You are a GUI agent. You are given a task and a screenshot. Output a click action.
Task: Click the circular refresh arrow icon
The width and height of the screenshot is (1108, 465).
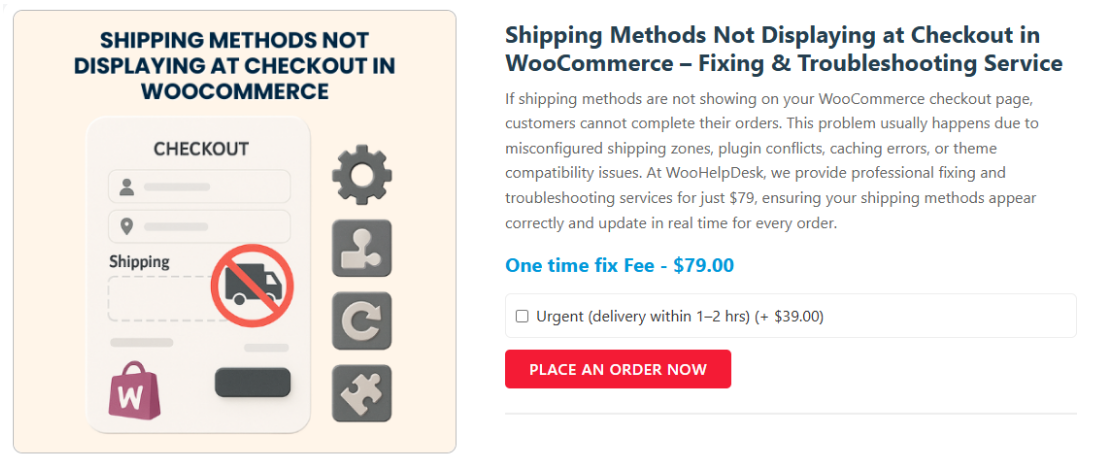click(x=361, y=321)
